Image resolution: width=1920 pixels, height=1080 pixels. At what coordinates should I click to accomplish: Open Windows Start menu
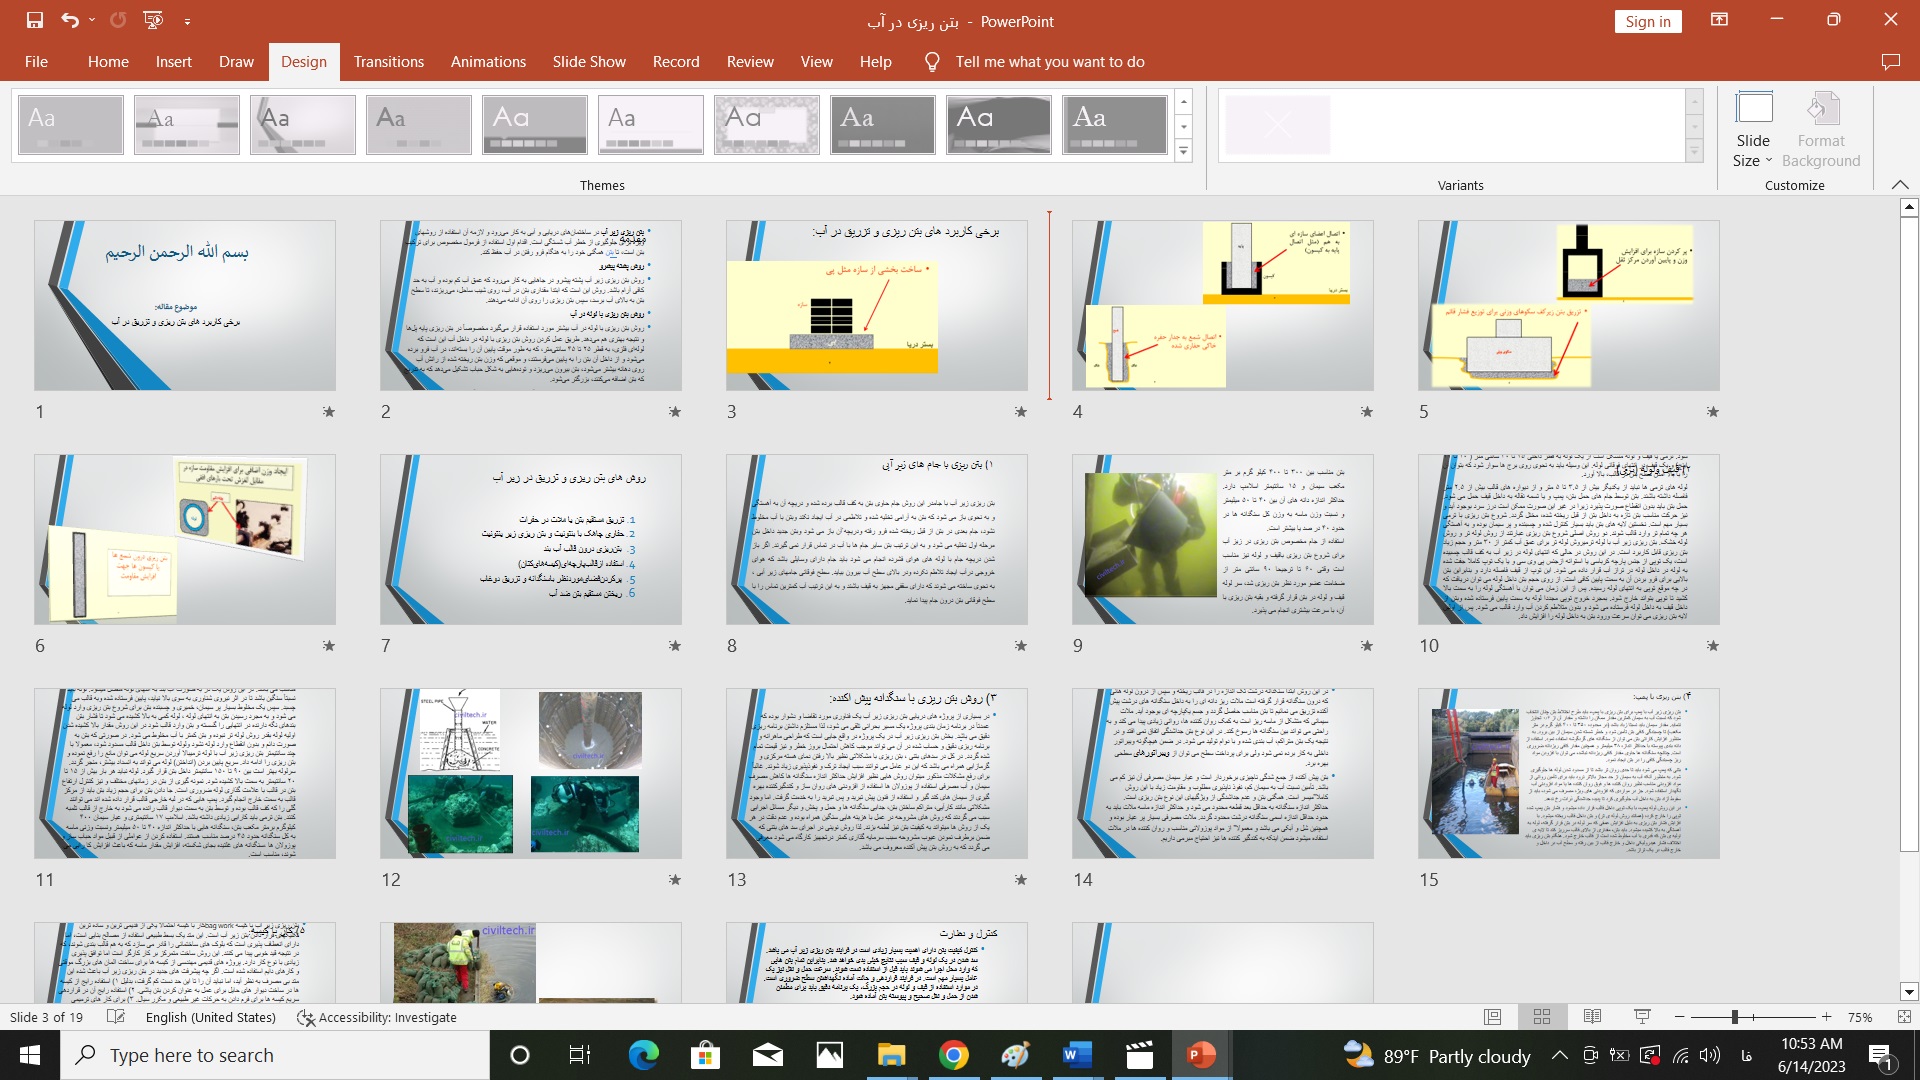click(x=29, y=1055)
